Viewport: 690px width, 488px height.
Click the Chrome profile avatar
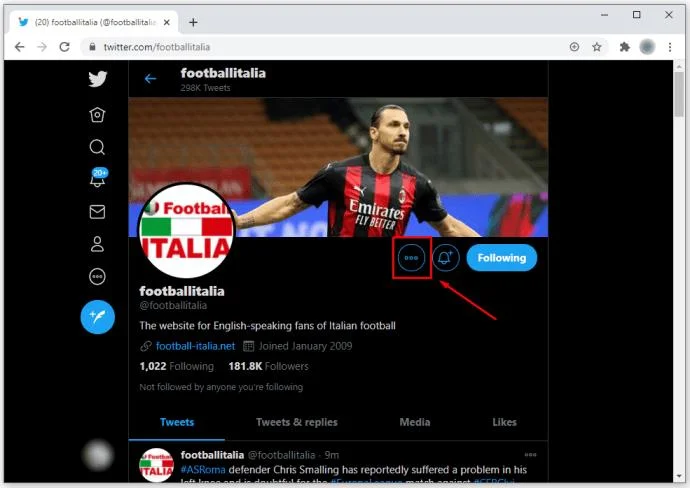[647, 47]
